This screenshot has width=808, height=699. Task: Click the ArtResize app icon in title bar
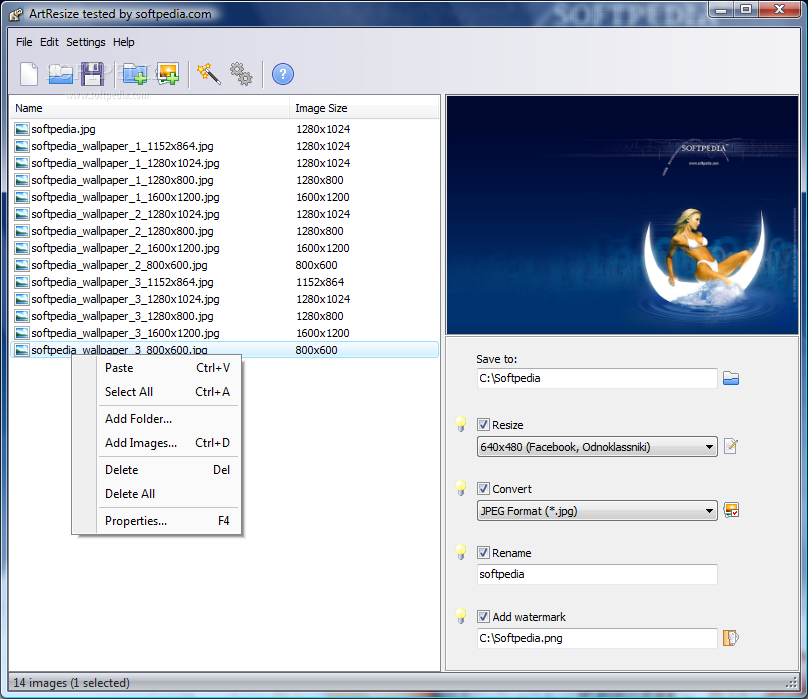[16, 14]
